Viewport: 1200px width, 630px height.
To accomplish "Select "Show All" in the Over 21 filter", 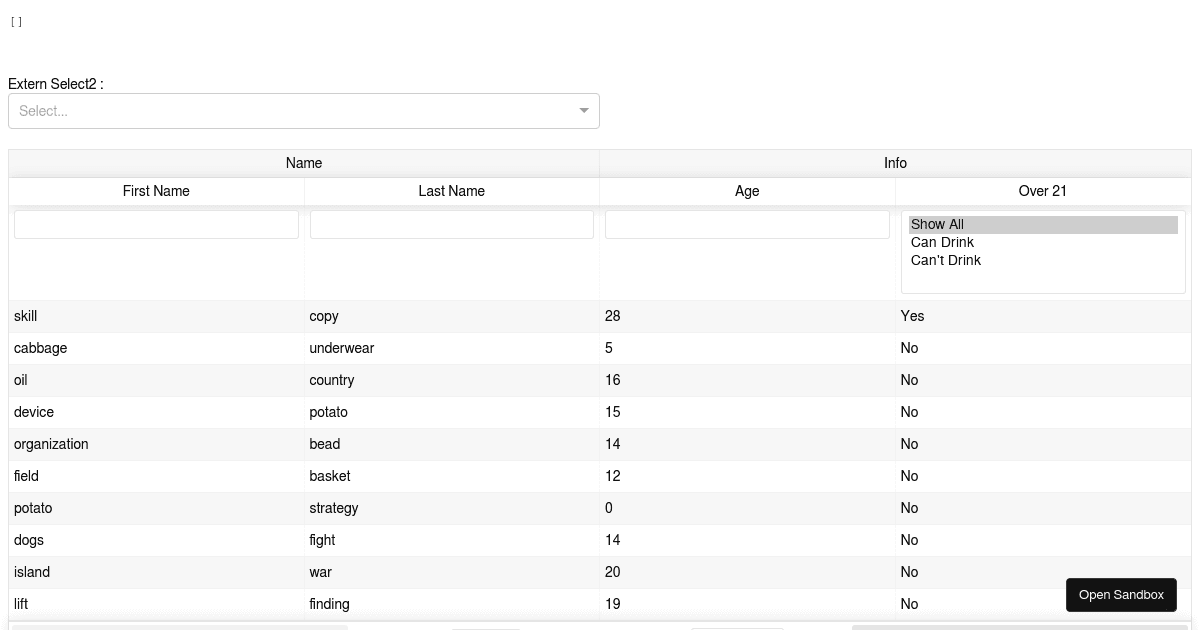I will tap(937, 224).
